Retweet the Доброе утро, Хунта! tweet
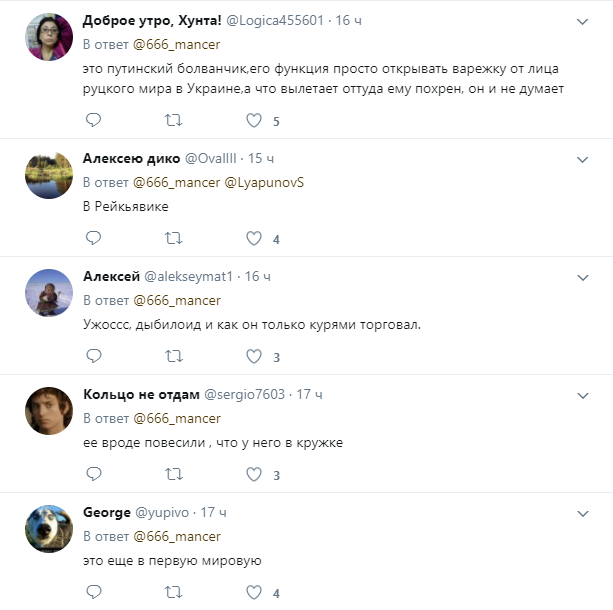613x610 pixels. (x=173, y=120)
